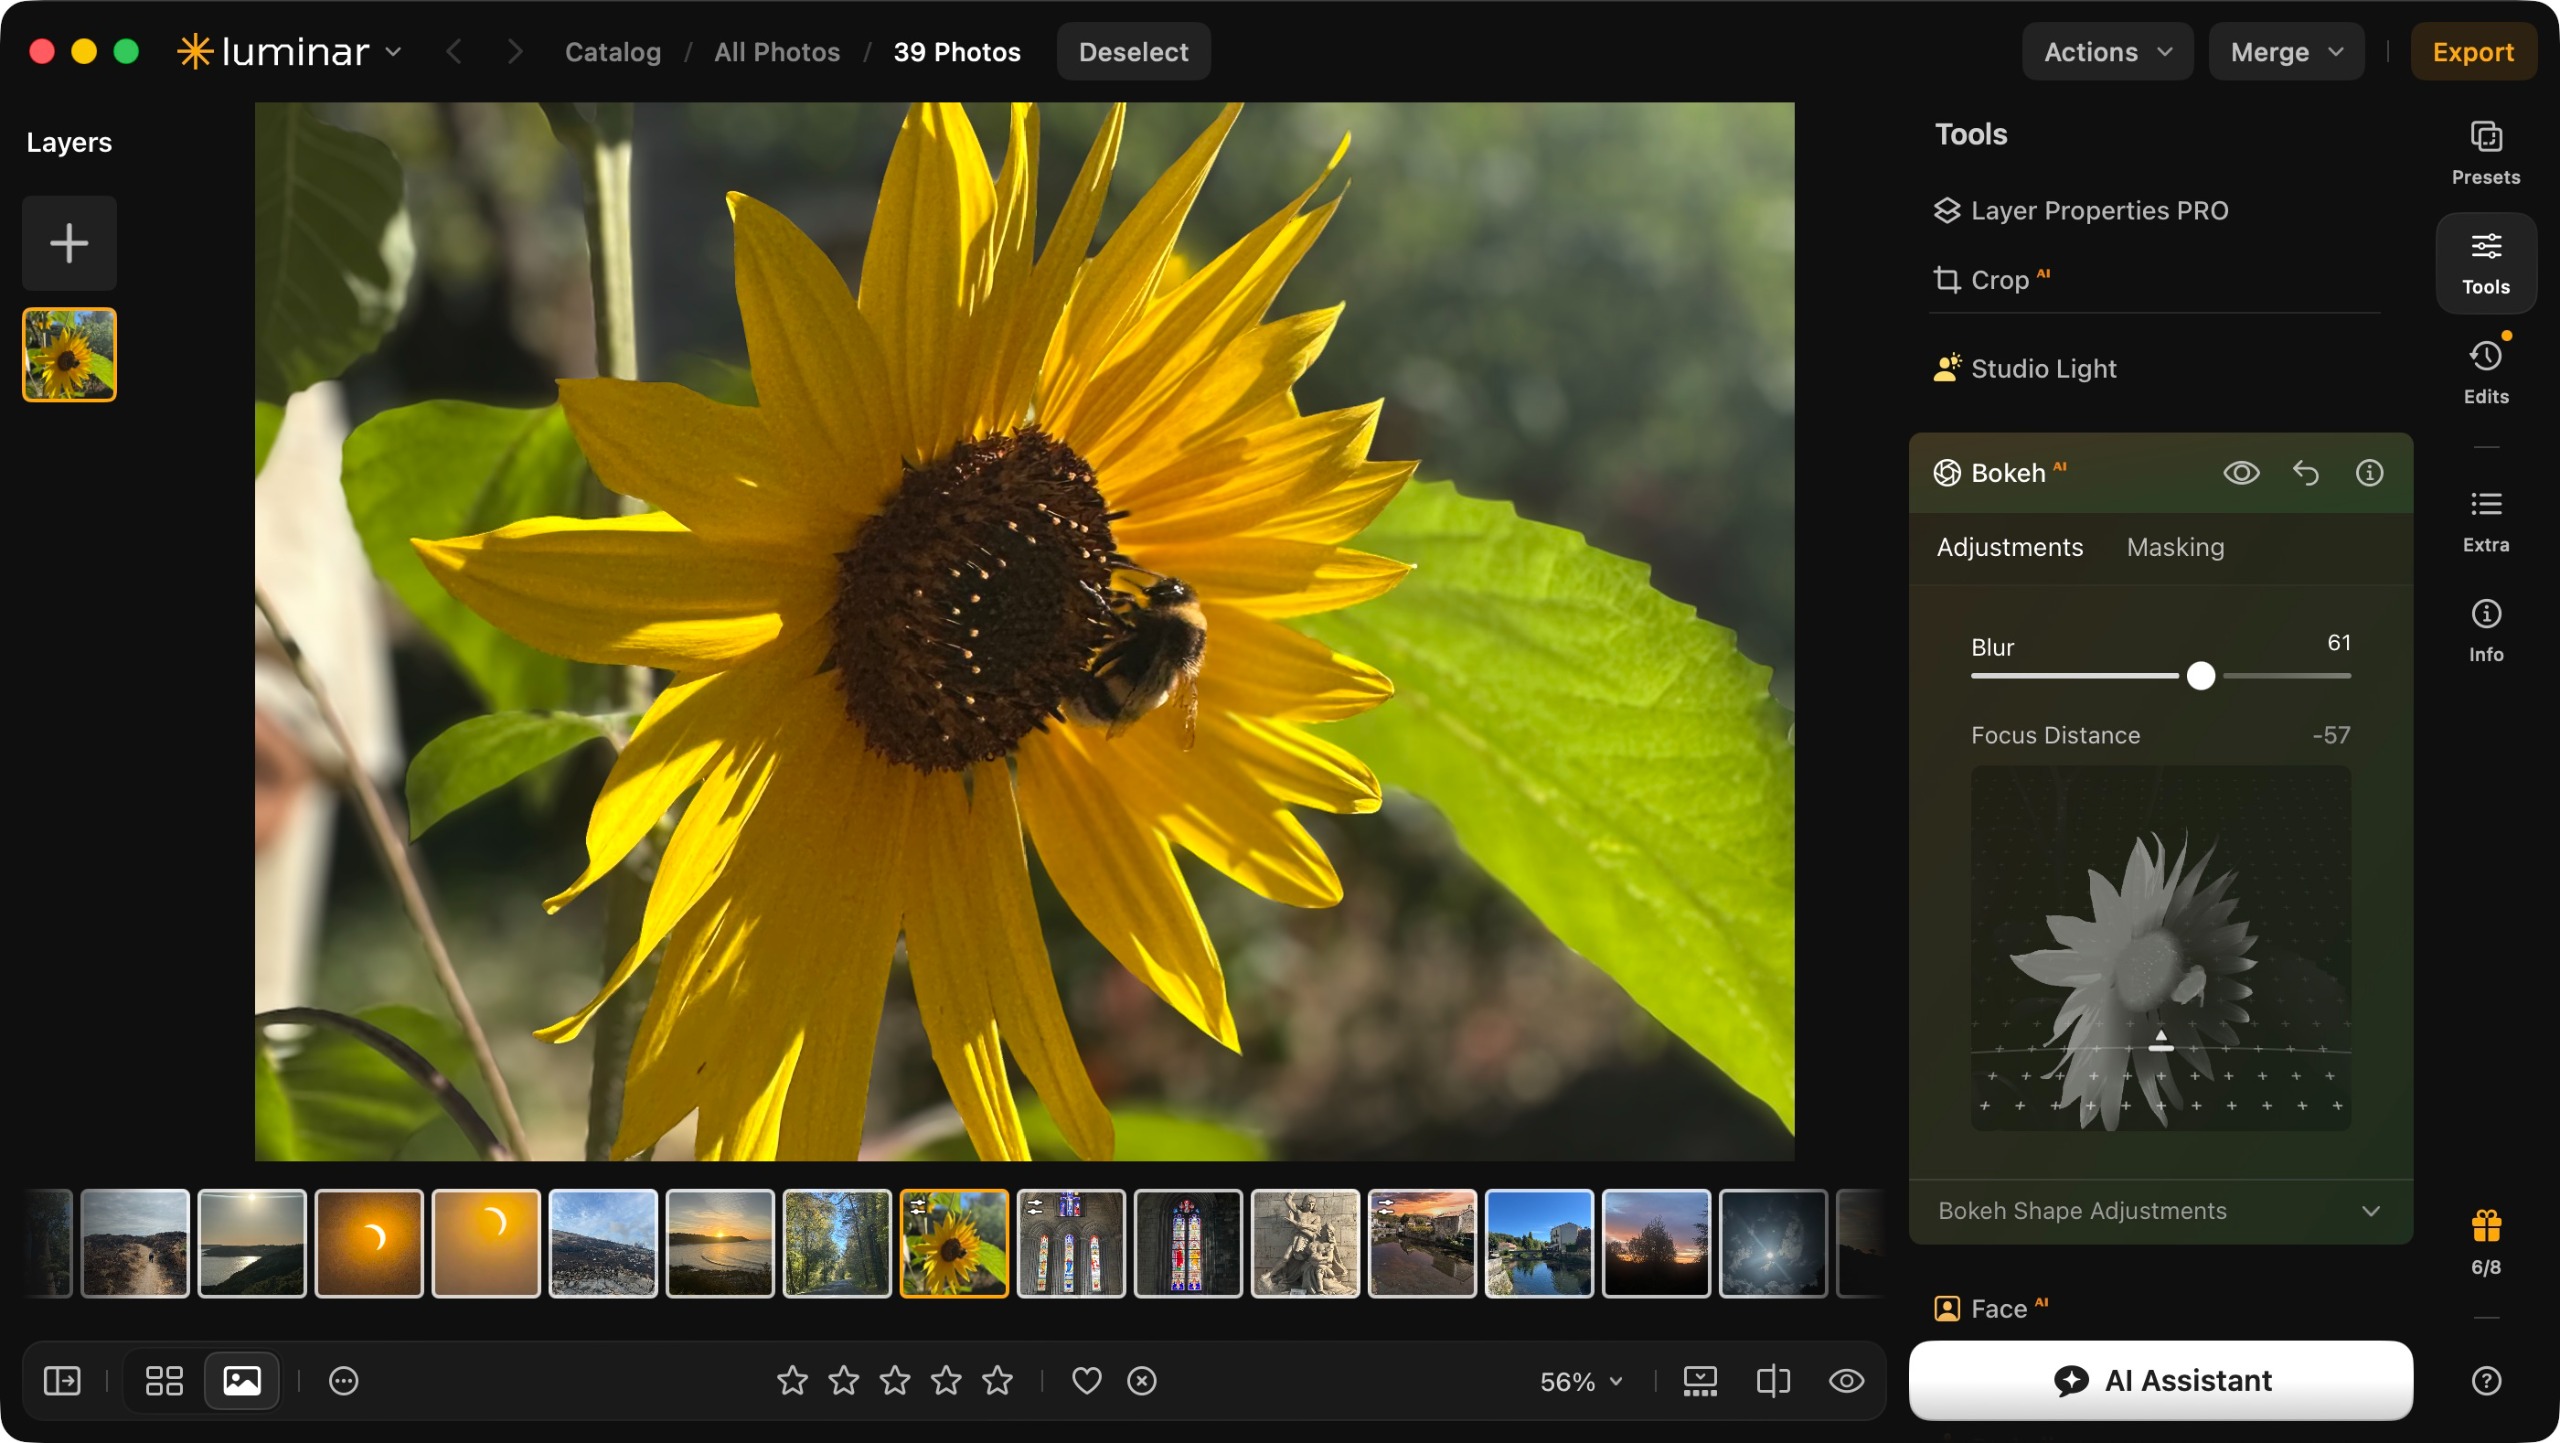Toggle the left sidebar panel icon
This screenshot has height=1443, width=2560.
[62, 1381]
